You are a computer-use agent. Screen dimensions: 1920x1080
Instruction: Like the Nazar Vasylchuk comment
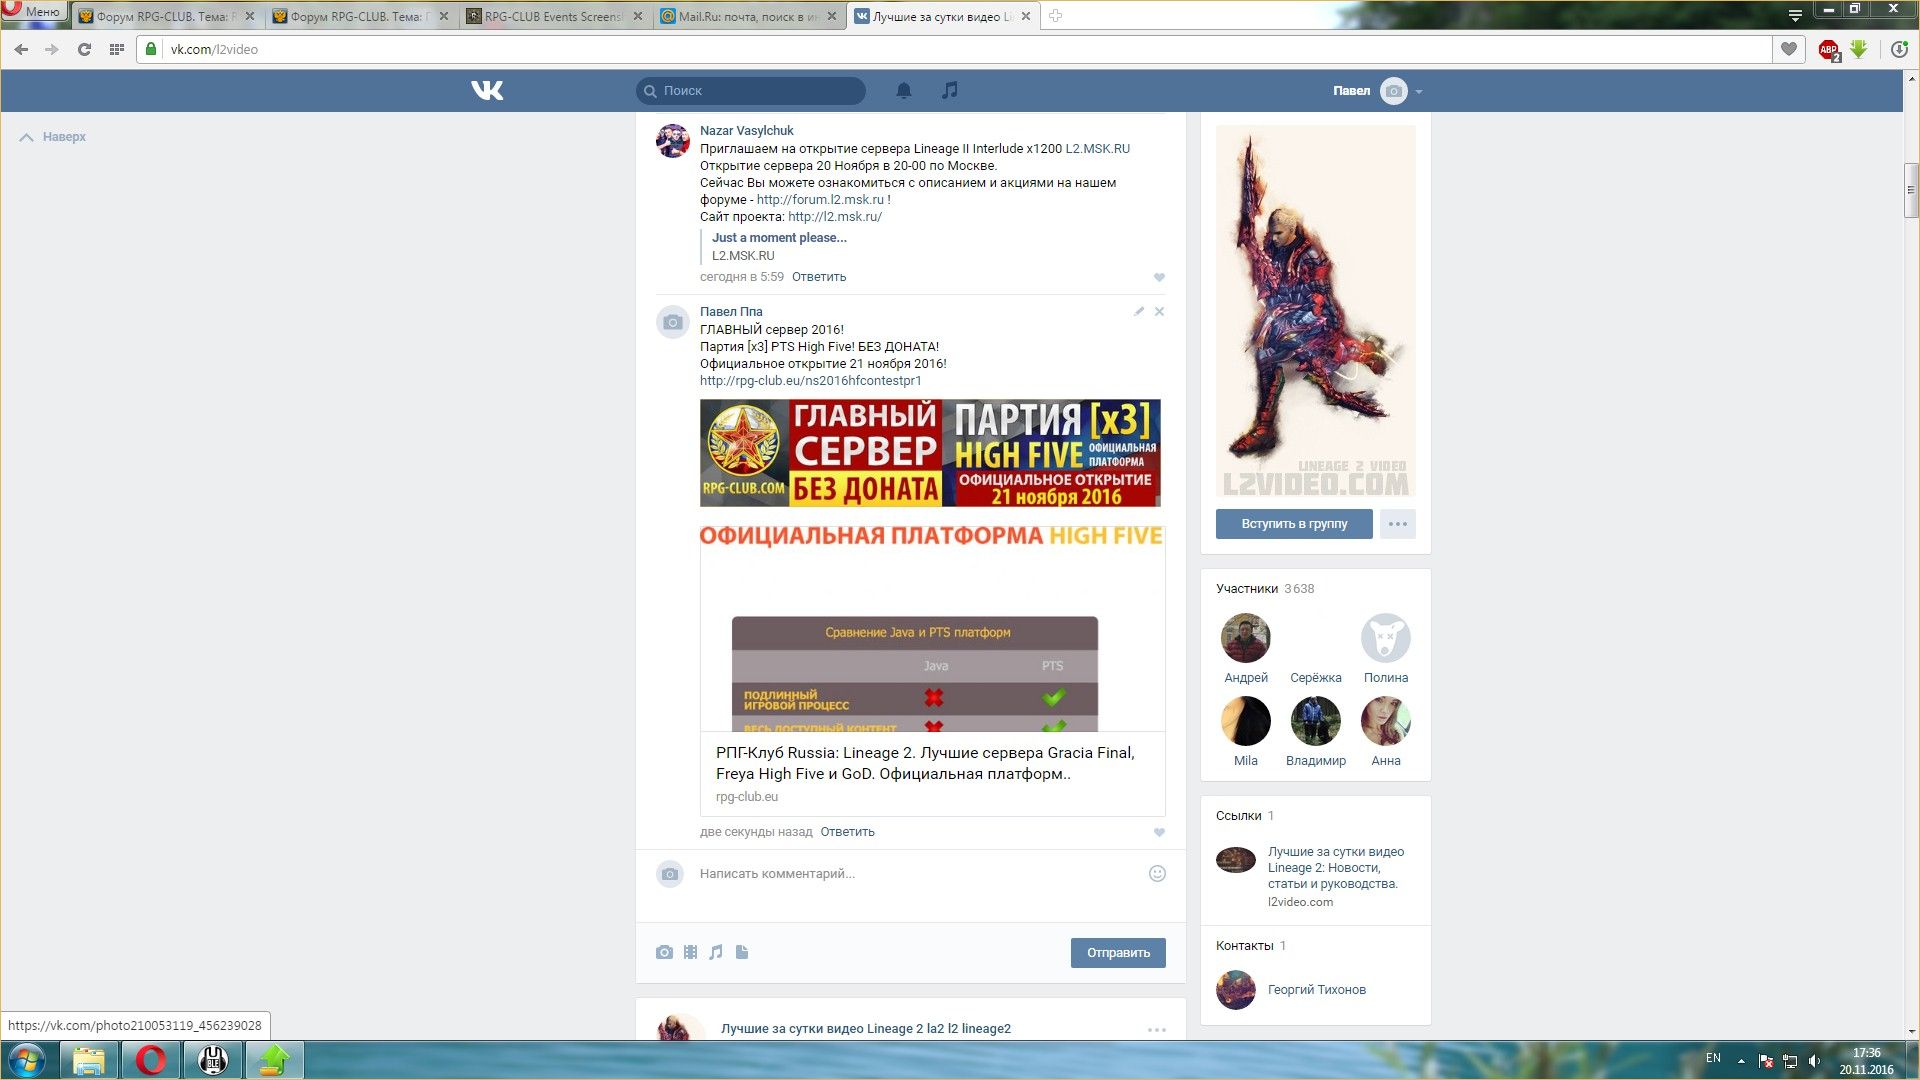pyautogui.click(x=1159, y=277)
